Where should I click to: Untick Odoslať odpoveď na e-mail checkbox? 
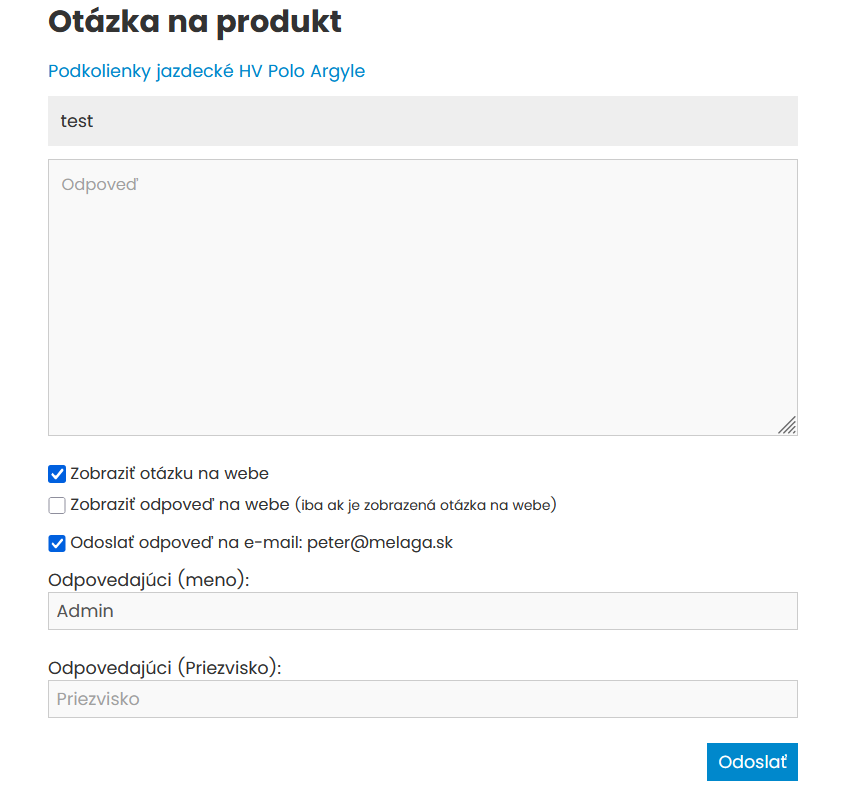tap(57, 543)
